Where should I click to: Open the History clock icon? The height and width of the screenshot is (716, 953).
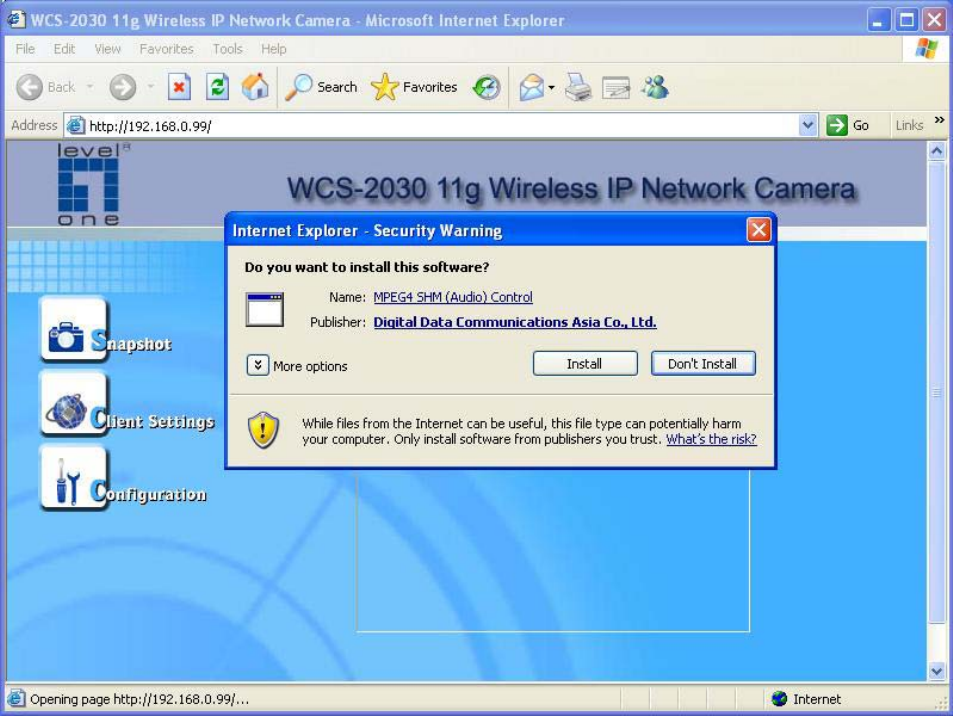point(487,88)
